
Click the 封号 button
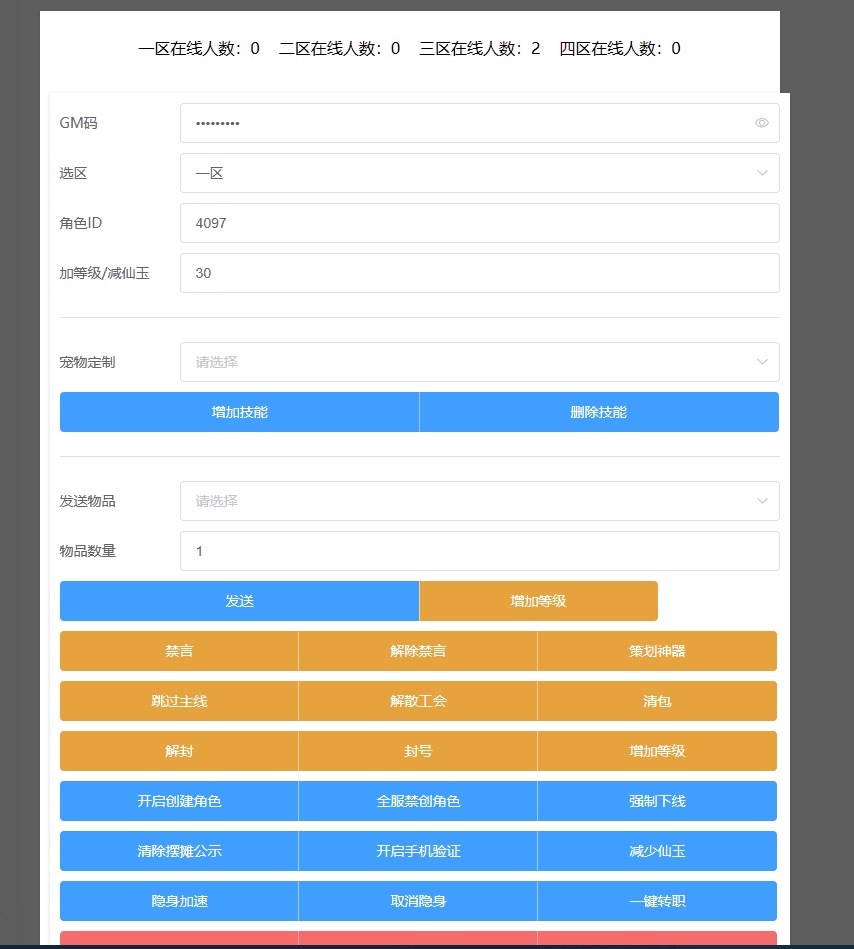418,751
